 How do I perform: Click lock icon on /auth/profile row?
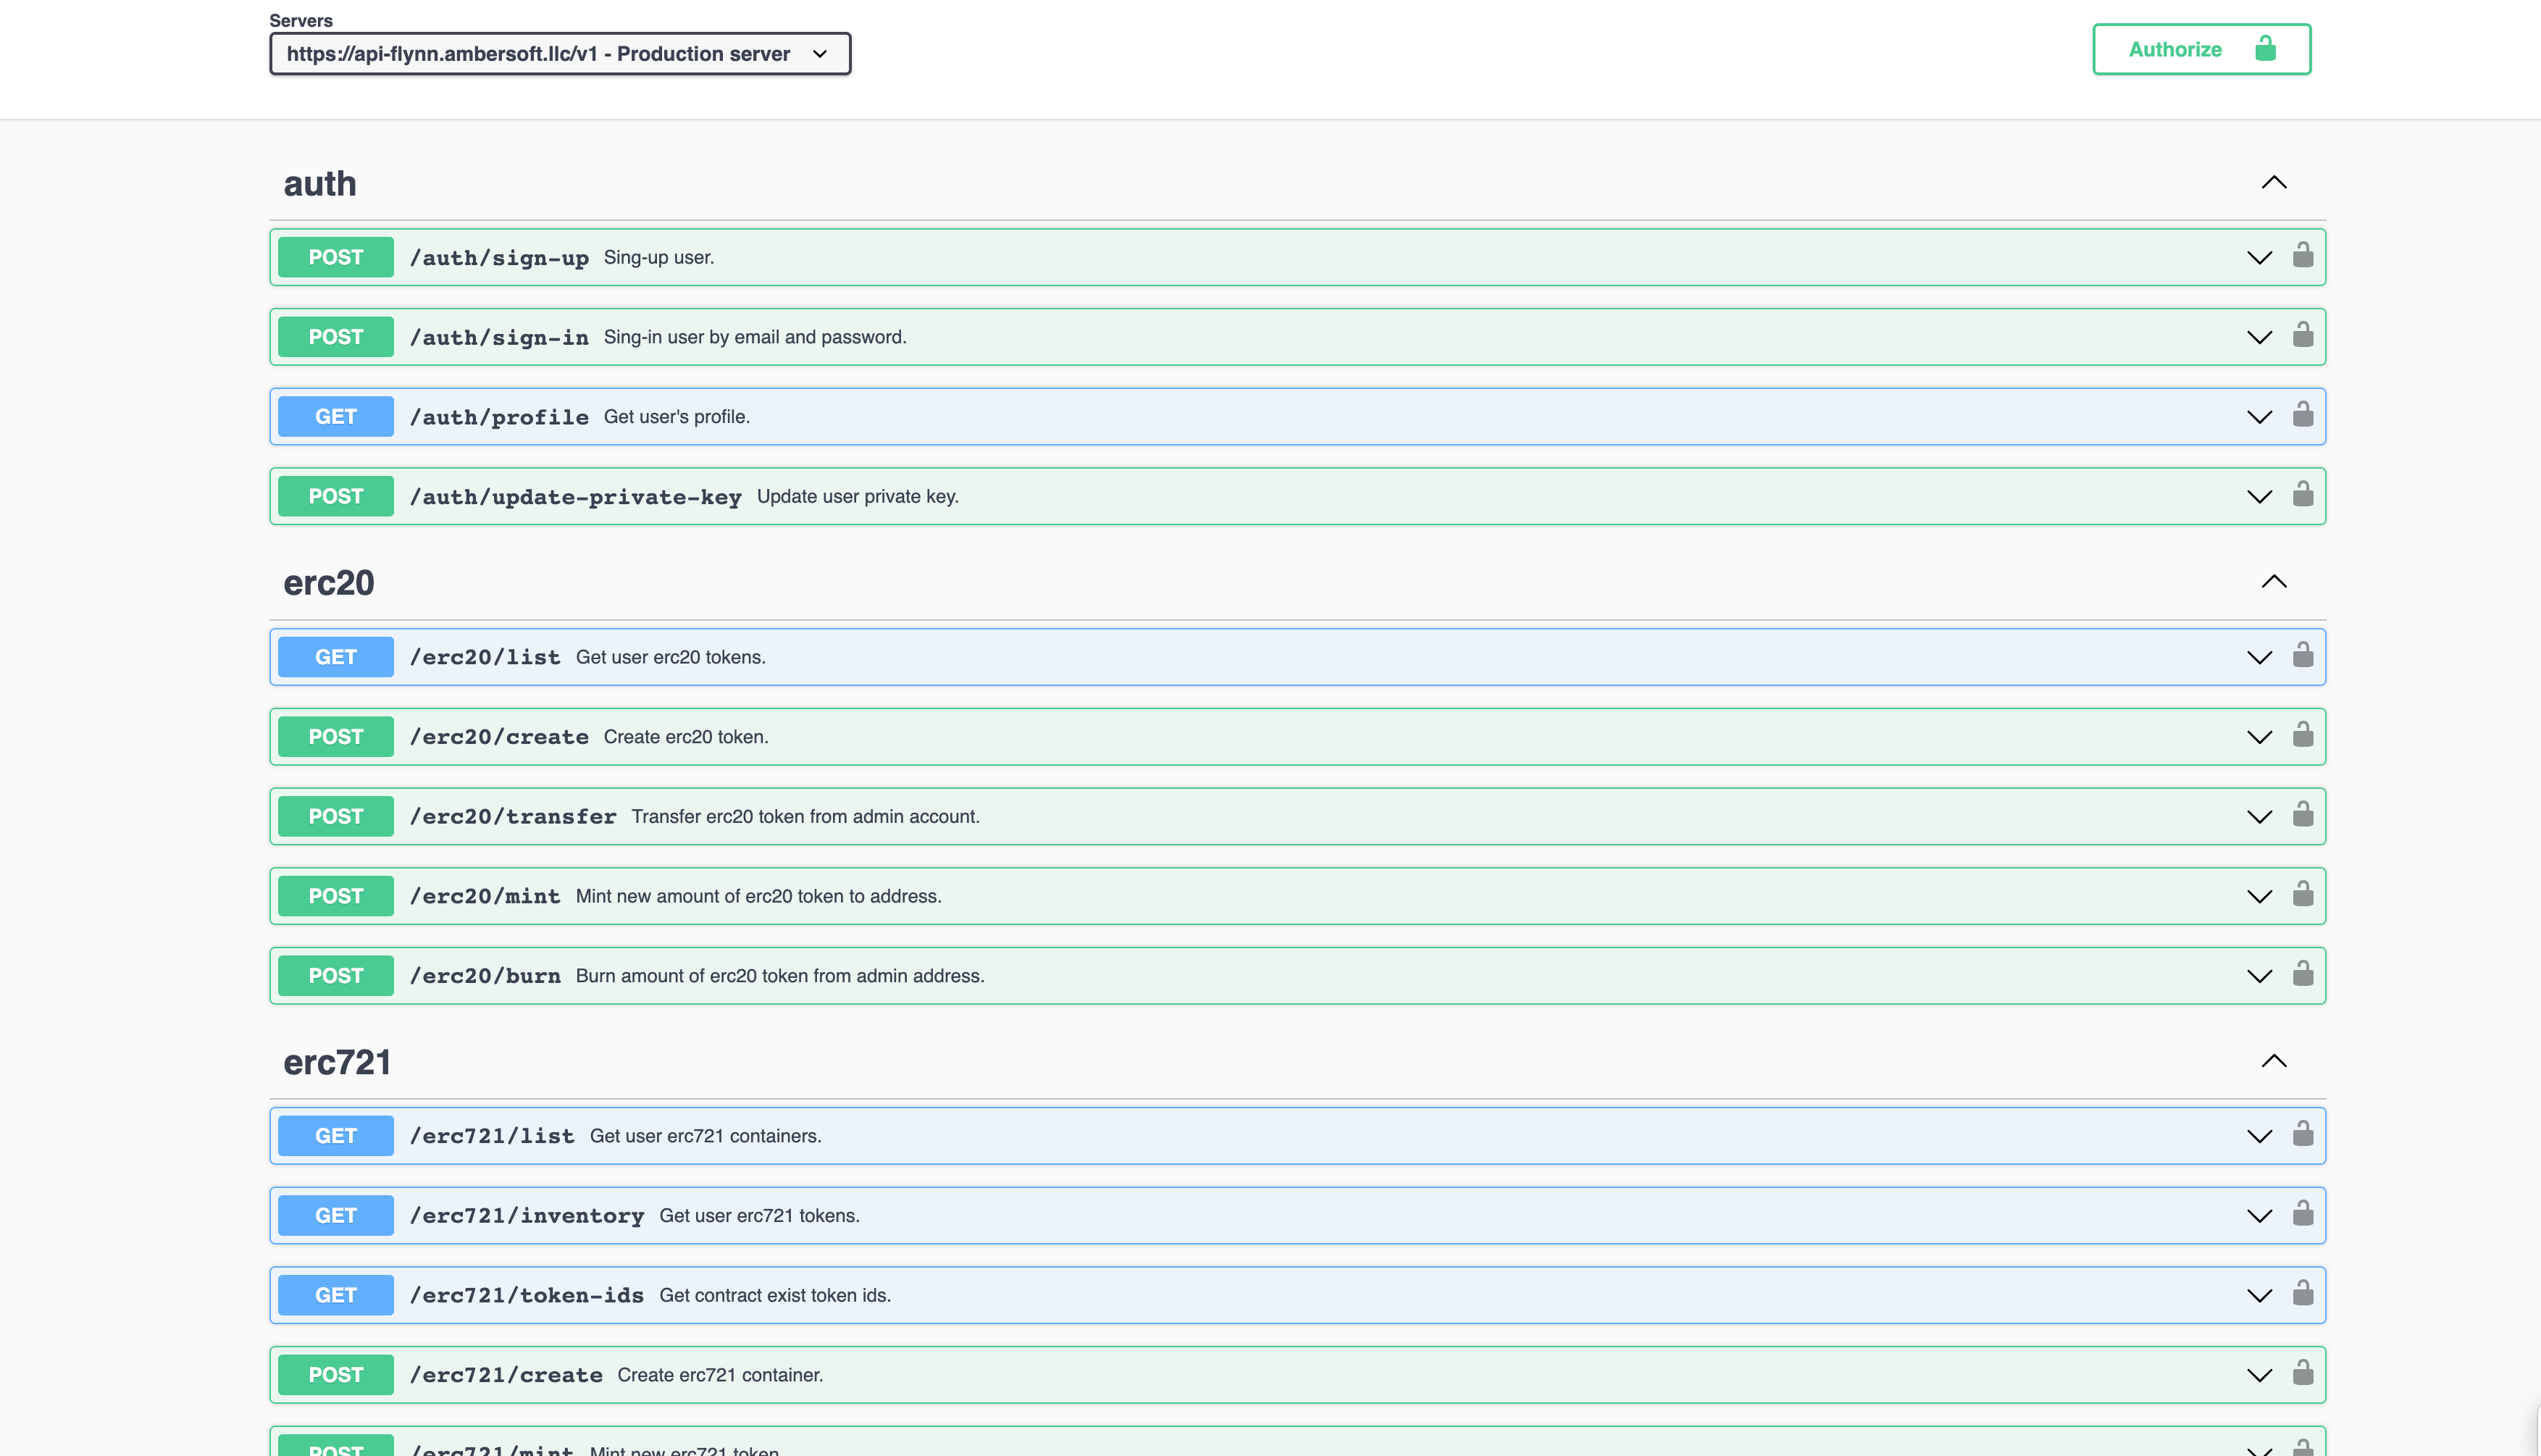2302,415
